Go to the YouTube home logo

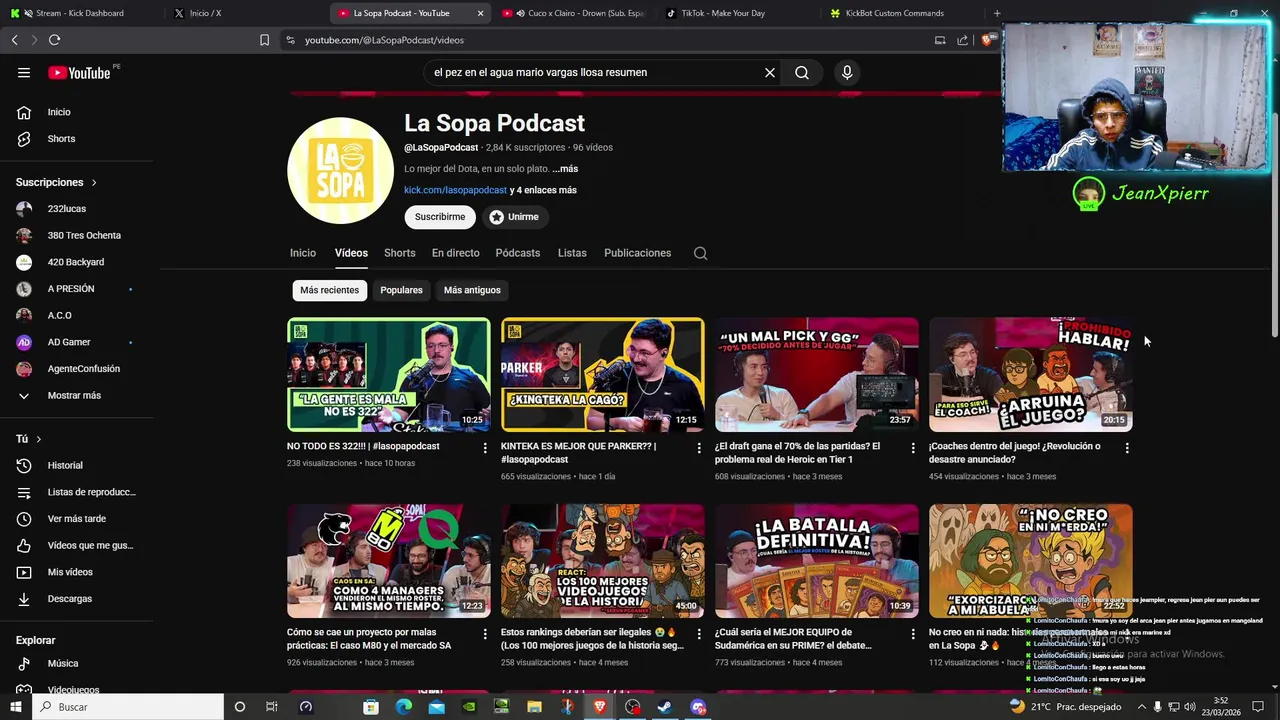click(79, 72)
